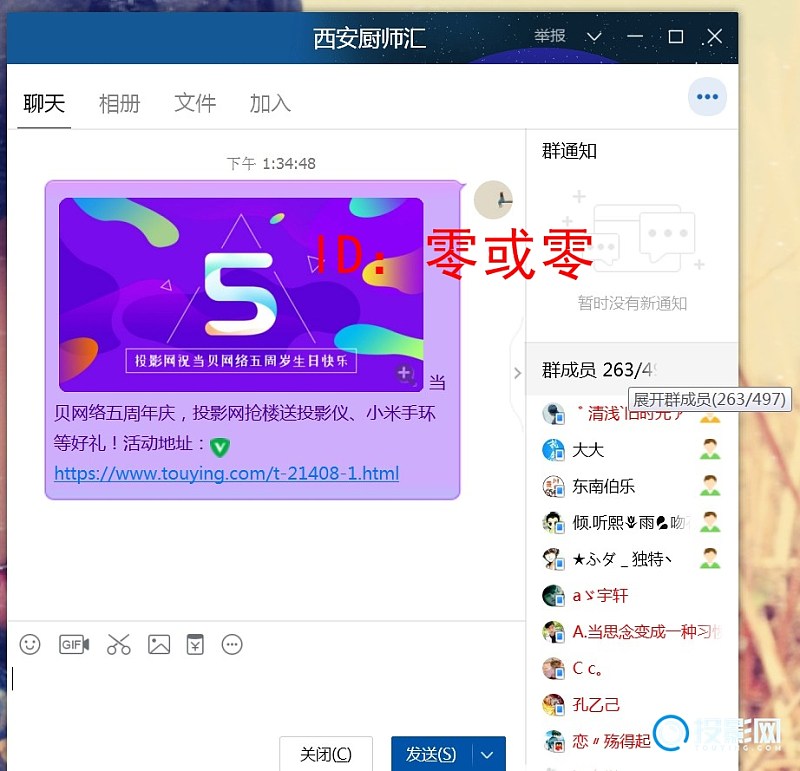The width and height of the screenshot is (800, 771).
Task: Open the title bar dropdown arrow menu
Action: 594,37
